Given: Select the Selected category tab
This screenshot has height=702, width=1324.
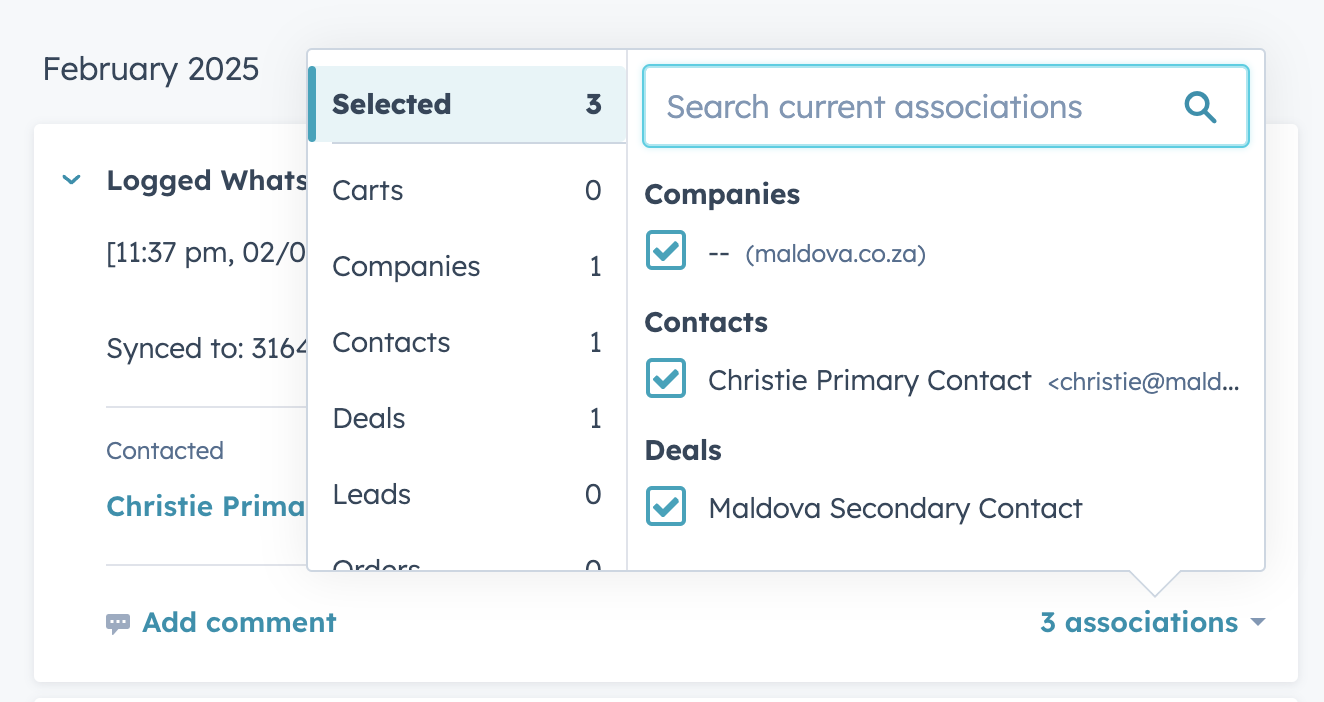Looking at the screenshot, I should point(467,104).
